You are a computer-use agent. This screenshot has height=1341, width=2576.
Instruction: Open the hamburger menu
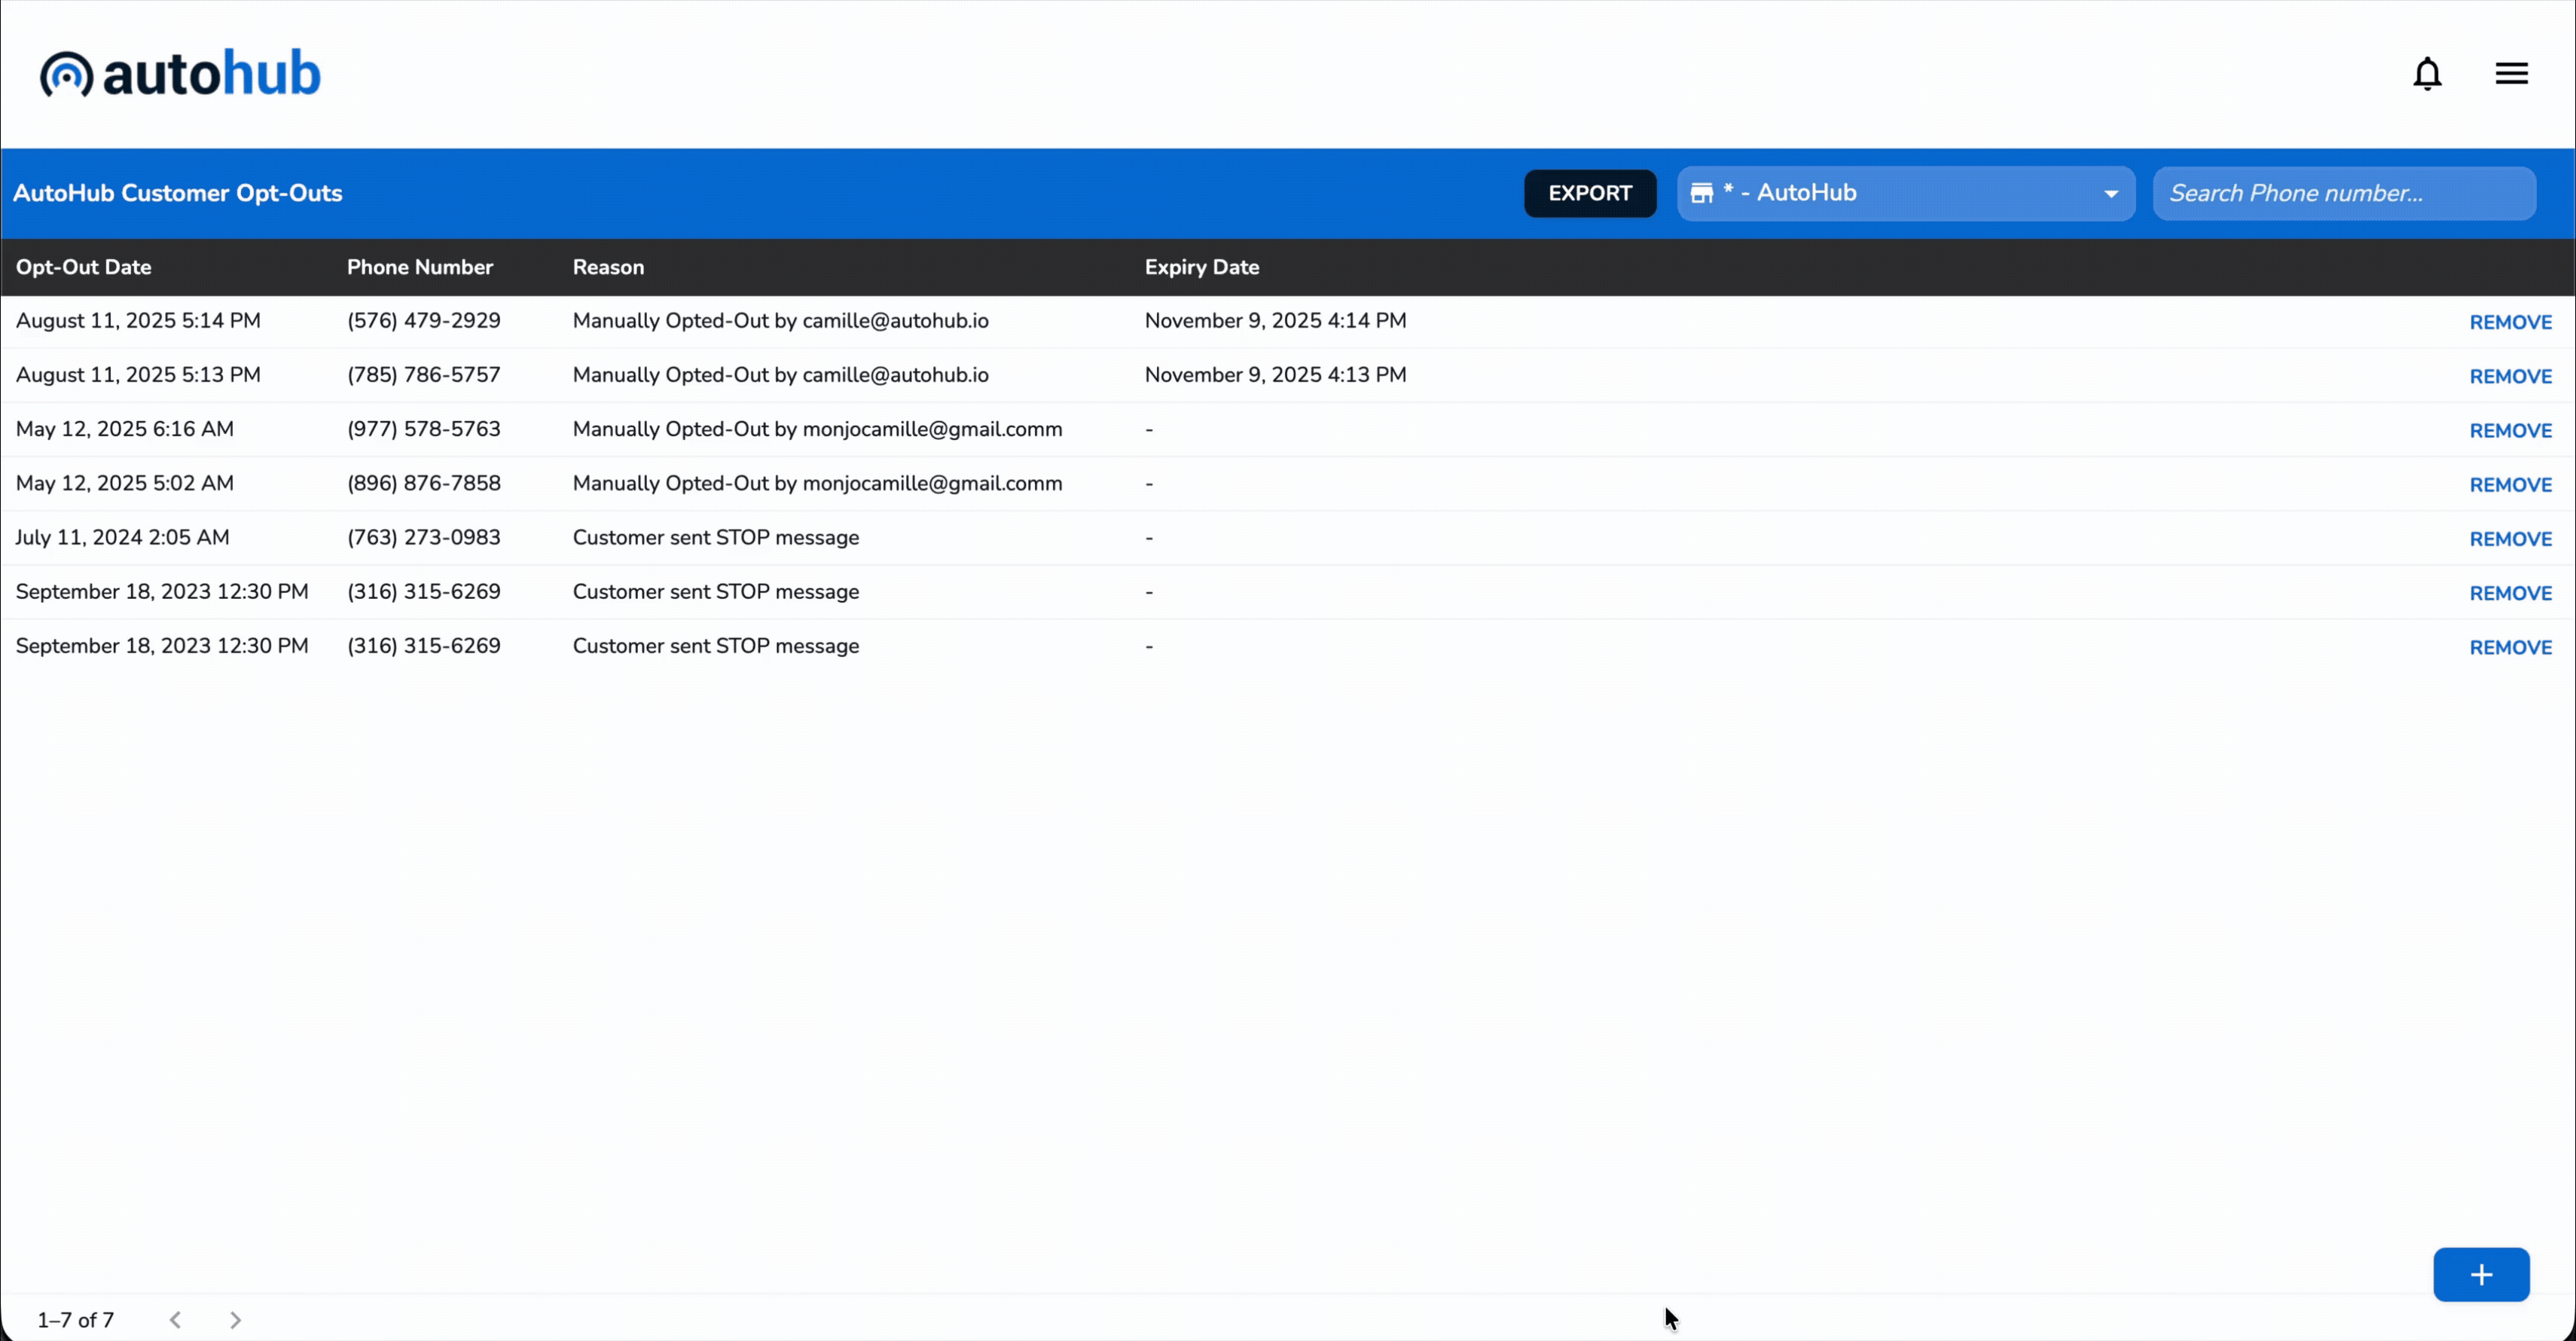2511,74
